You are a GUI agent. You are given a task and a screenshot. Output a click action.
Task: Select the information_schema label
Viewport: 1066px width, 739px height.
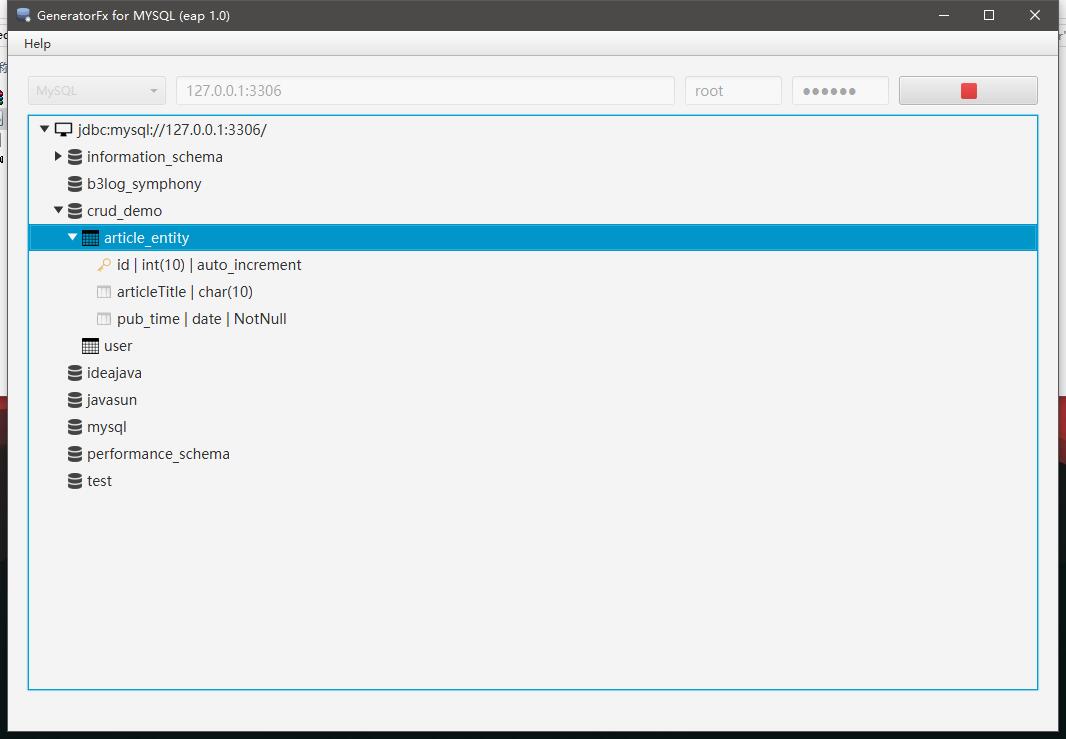(x=155, y=157)
